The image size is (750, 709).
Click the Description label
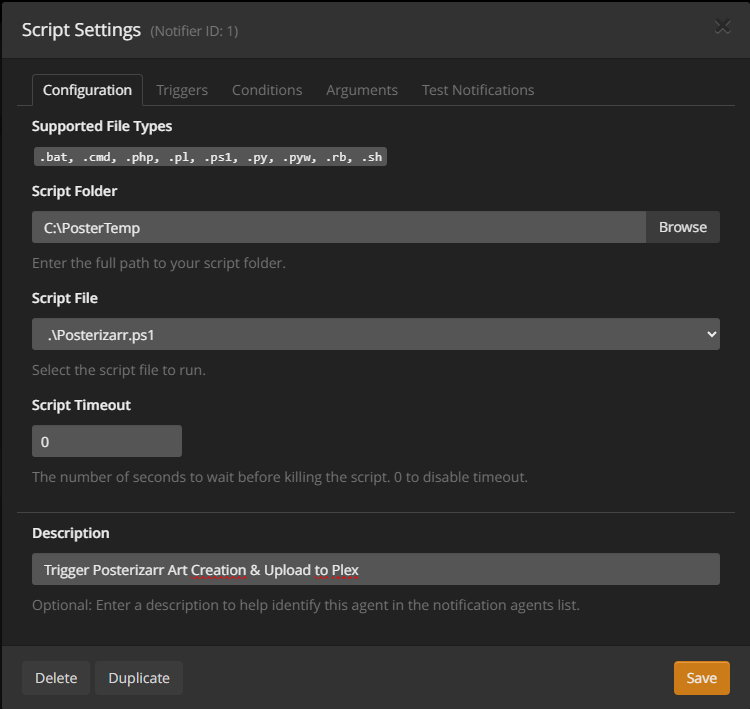coord(71,533)
